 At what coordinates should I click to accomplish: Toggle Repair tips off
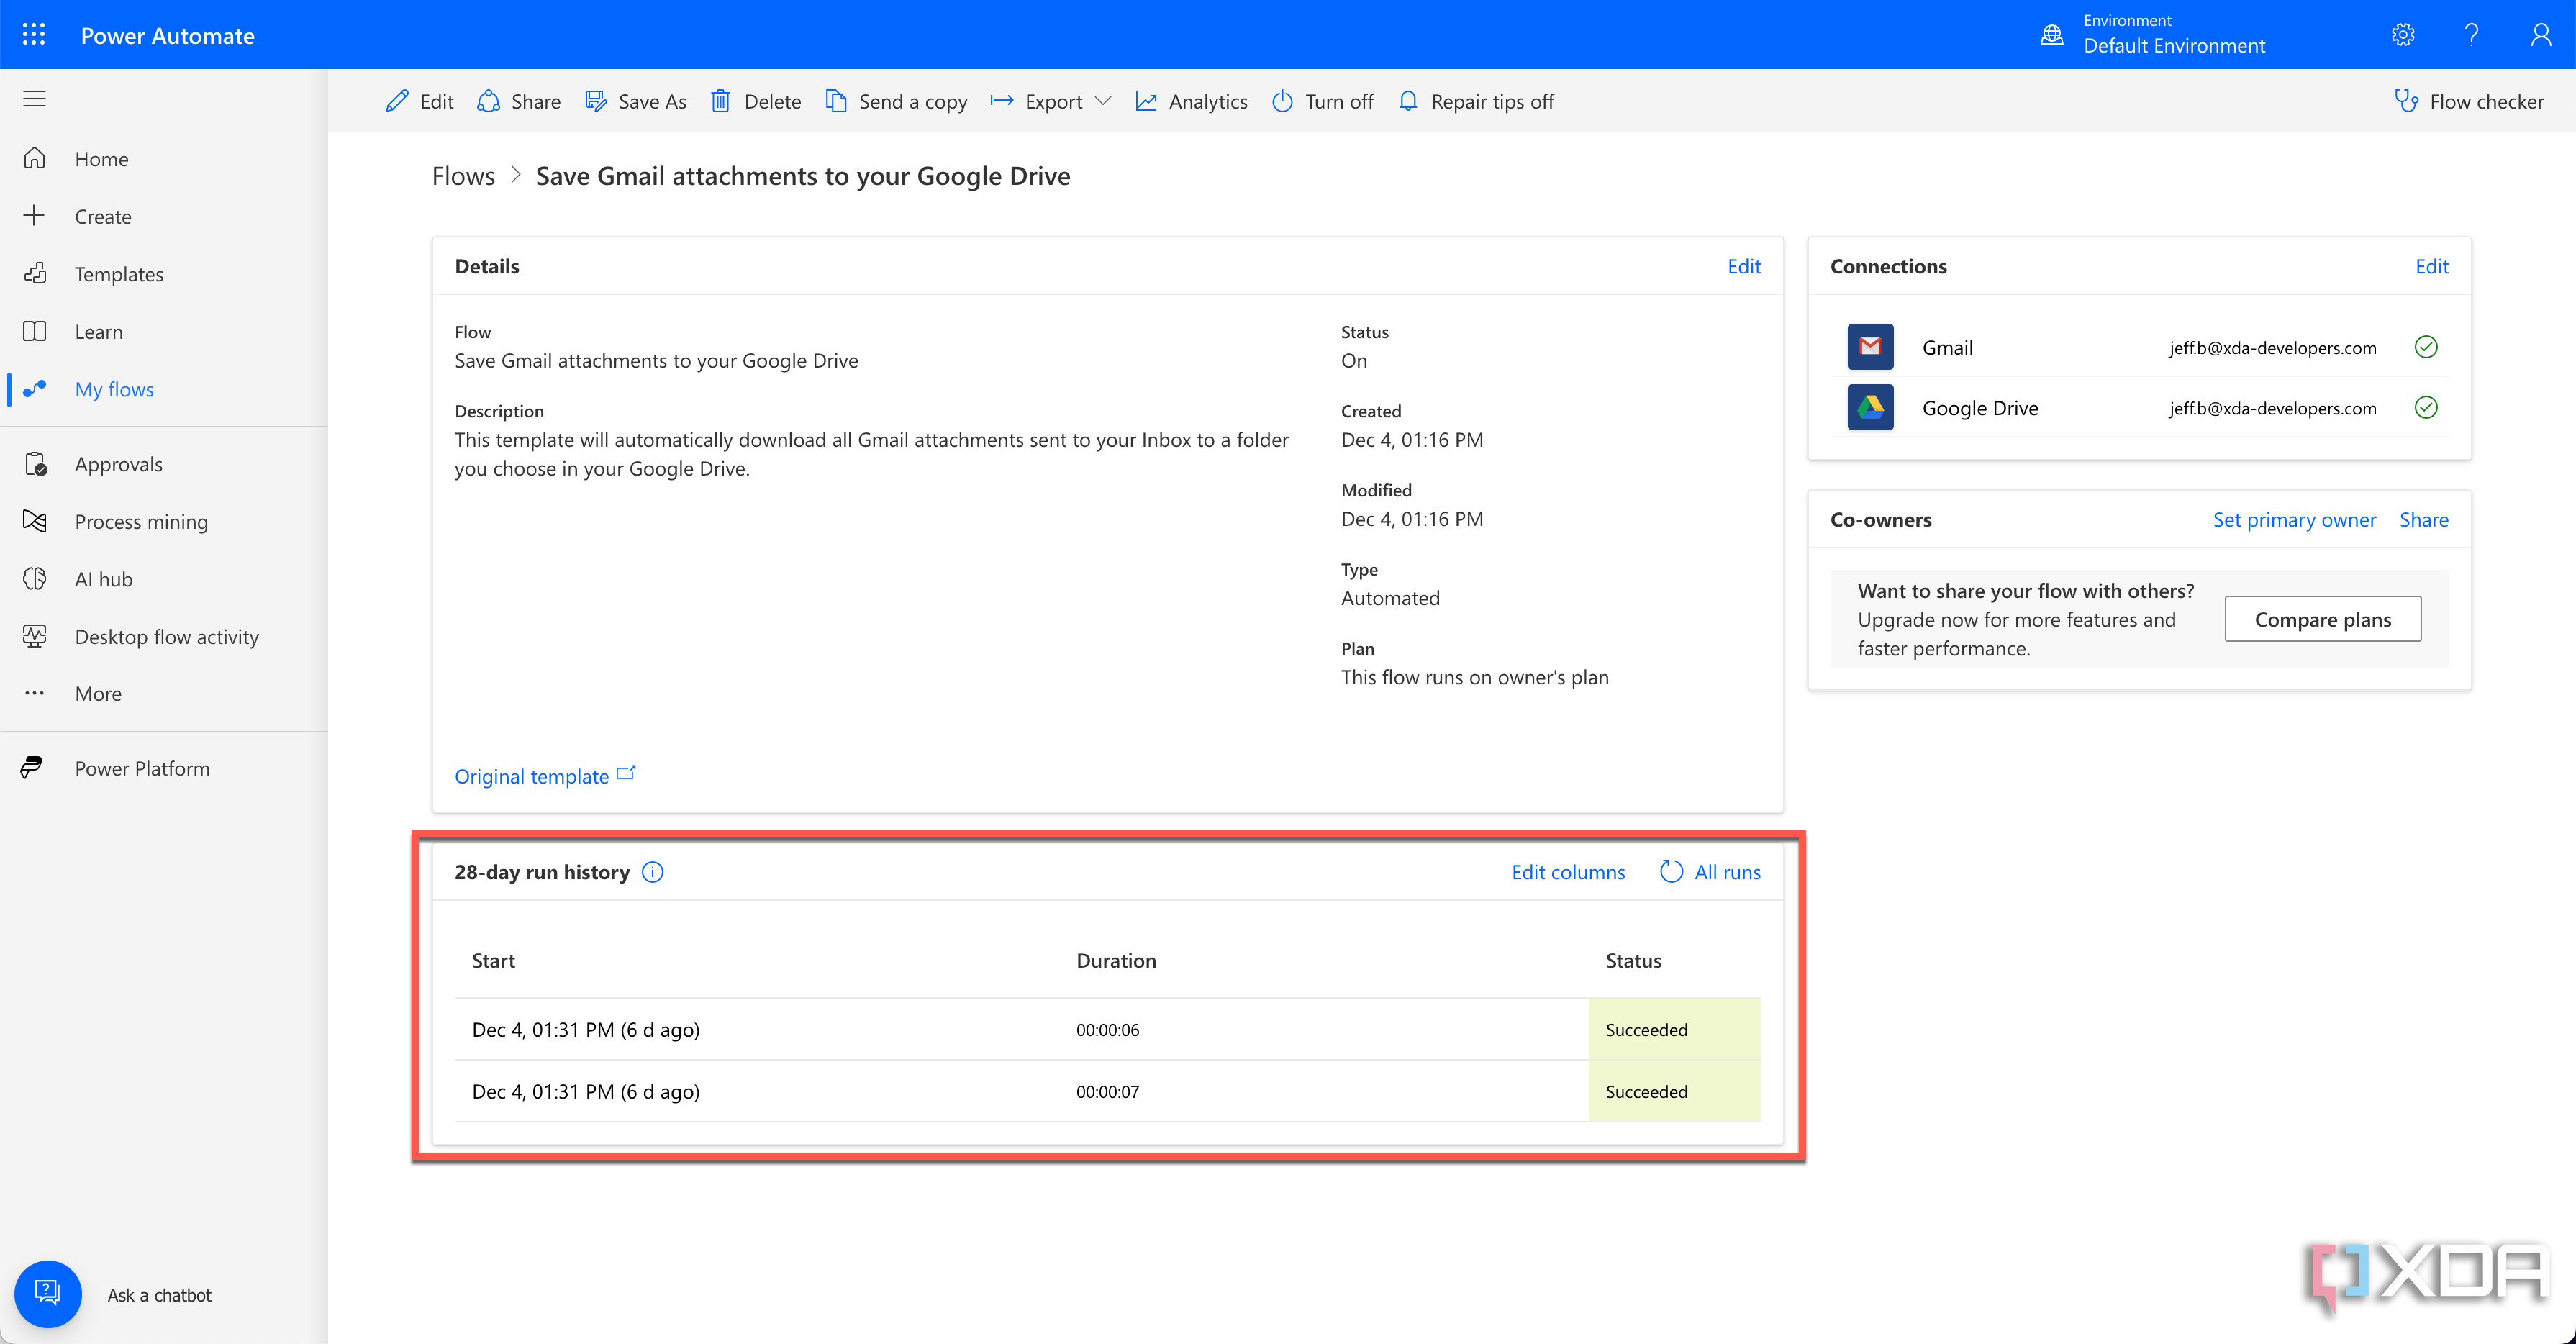point(1475,100)
